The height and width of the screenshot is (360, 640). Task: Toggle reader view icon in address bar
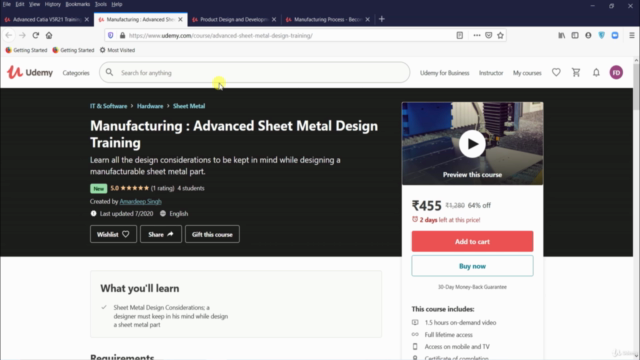[x=460, y=36]
